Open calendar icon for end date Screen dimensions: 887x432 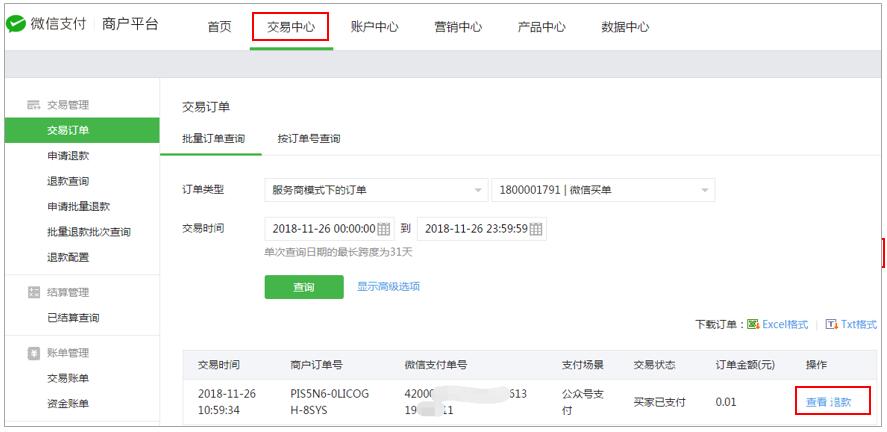click(536, 229)
